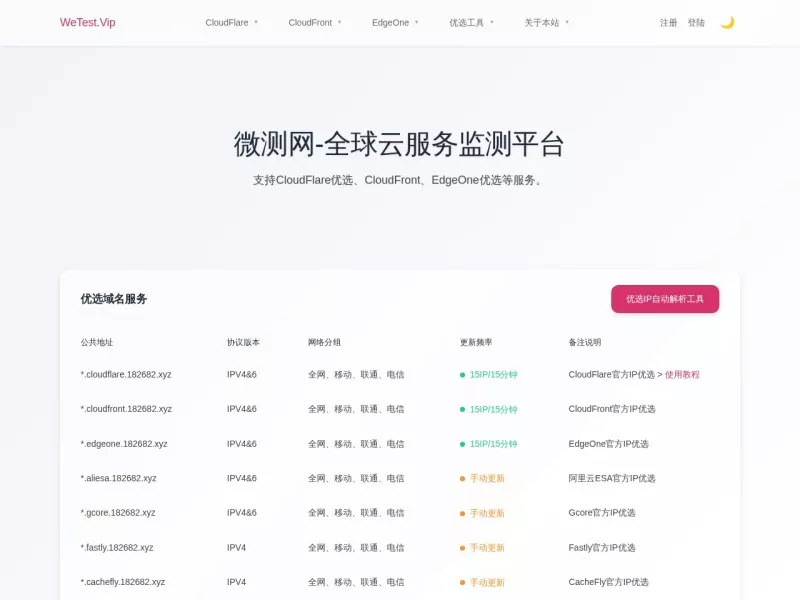Image resolution: width=800 pixels, height=600 pixels.
Task: Select *.cloudfront.182682.xyz address
Action: tap(126, 409)
